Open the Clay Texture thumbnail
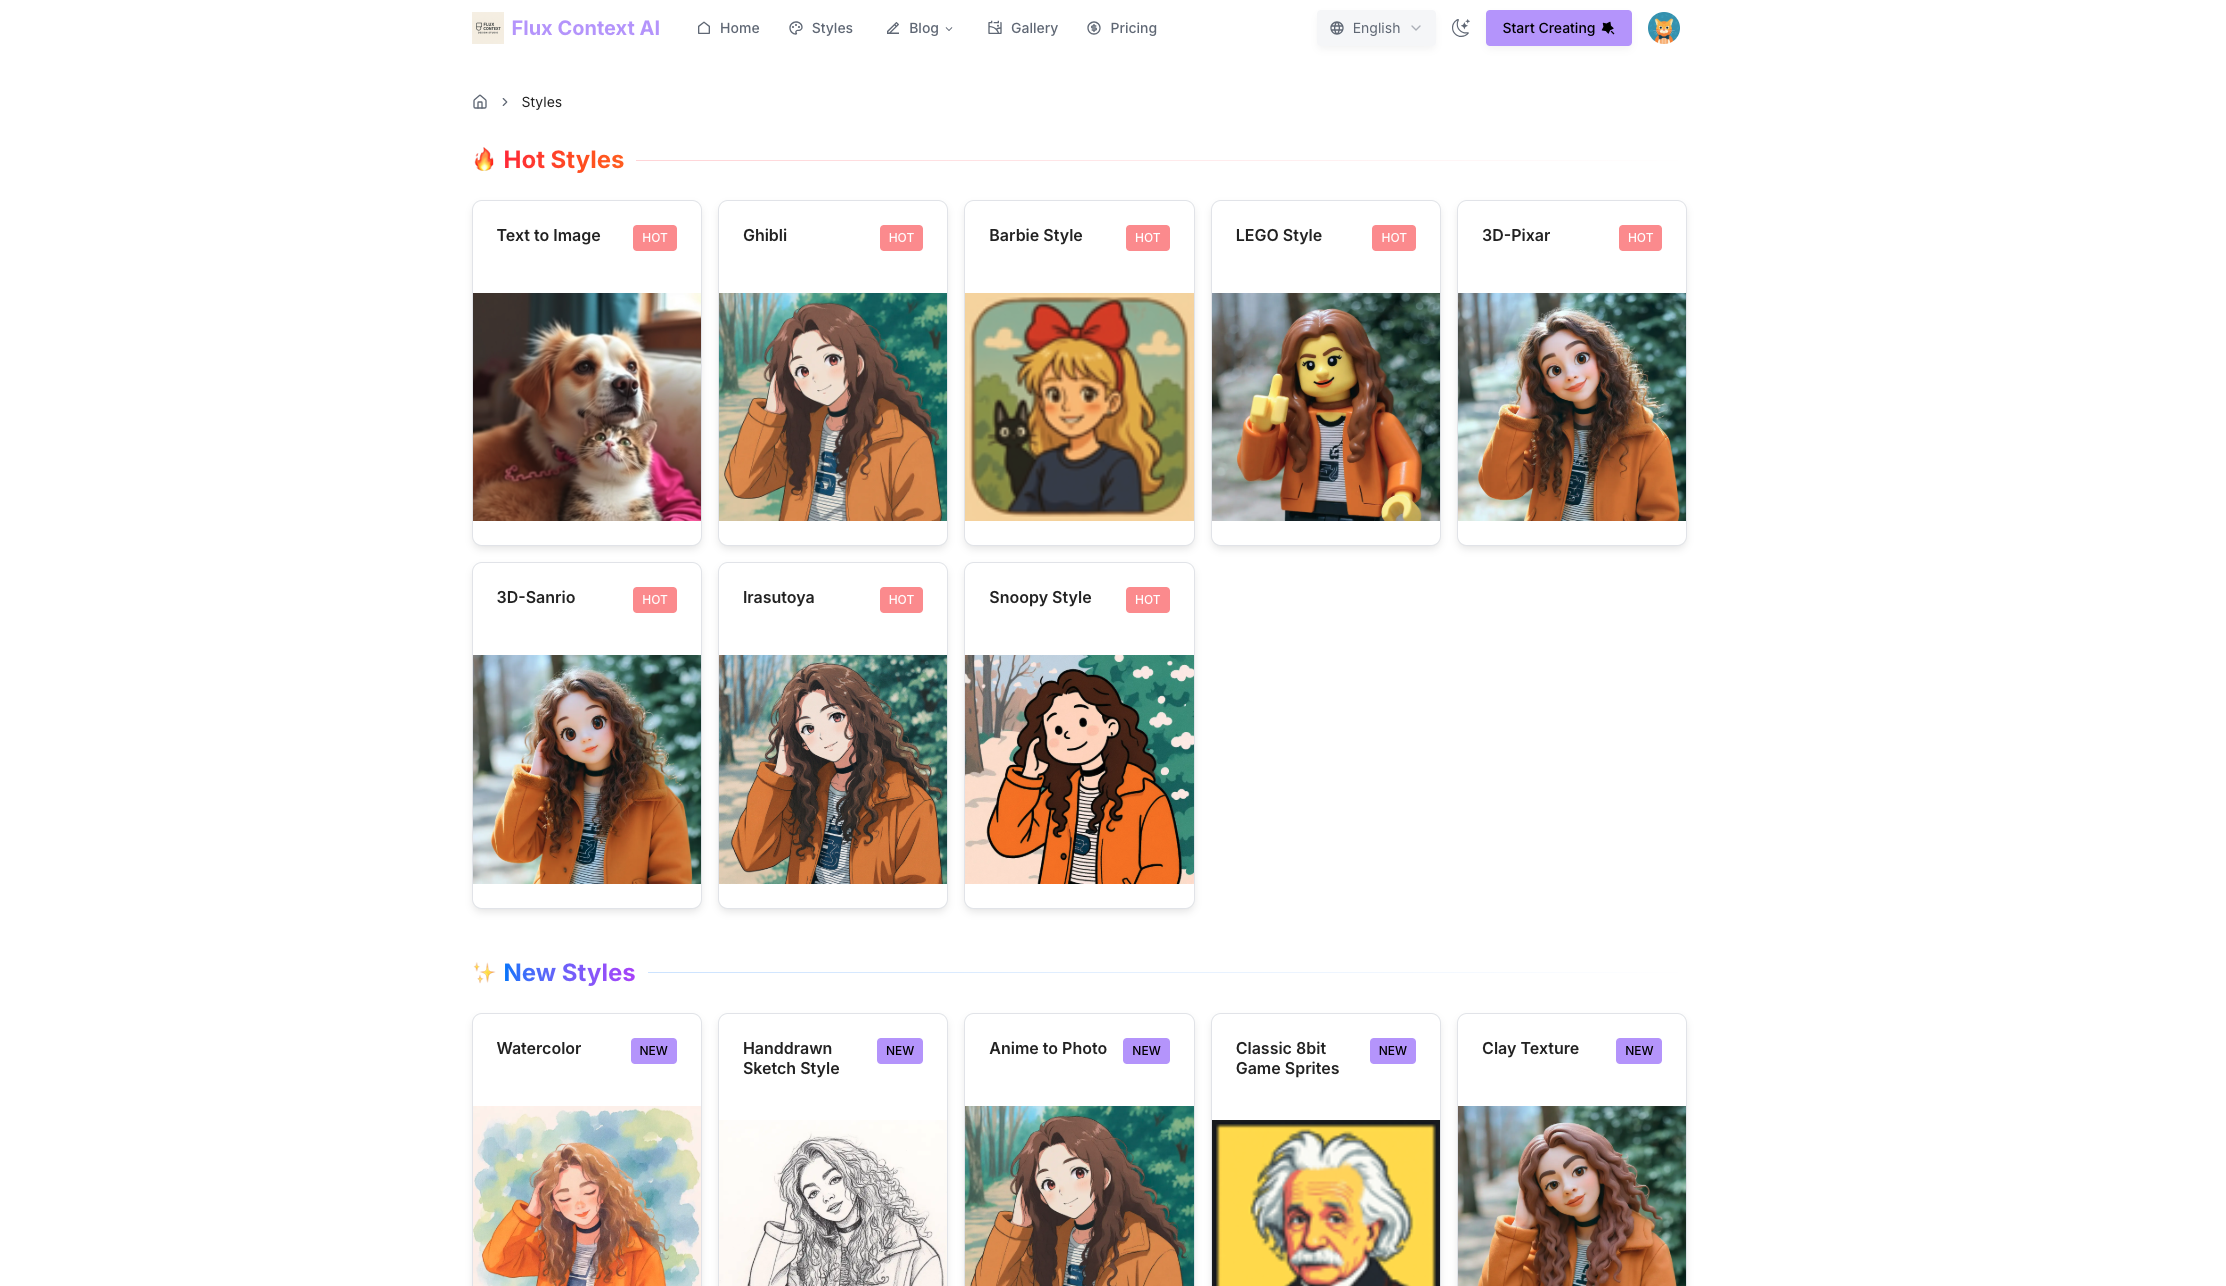 (1572, 1196)
